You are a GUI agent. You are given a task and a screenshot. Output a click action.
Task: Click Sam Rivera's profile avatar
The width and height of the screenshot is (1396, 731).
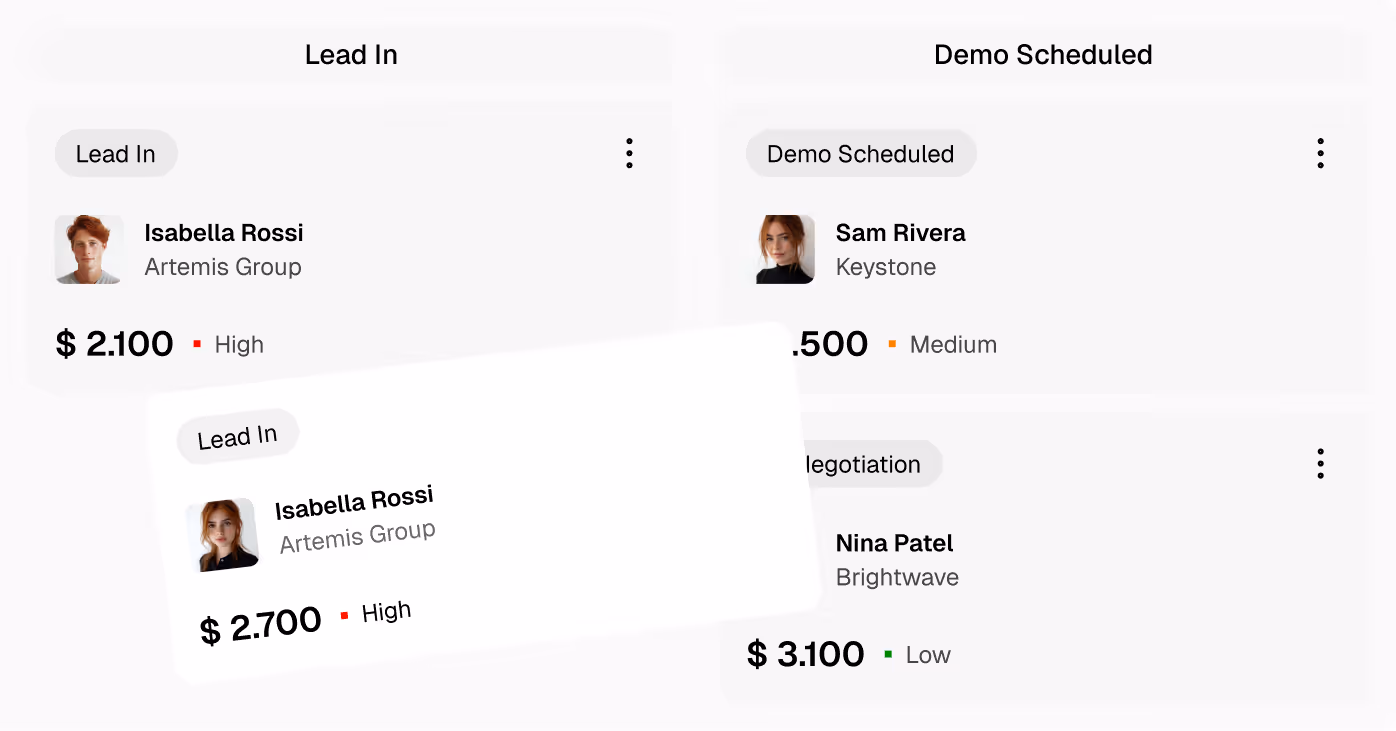tap(785, 249)
